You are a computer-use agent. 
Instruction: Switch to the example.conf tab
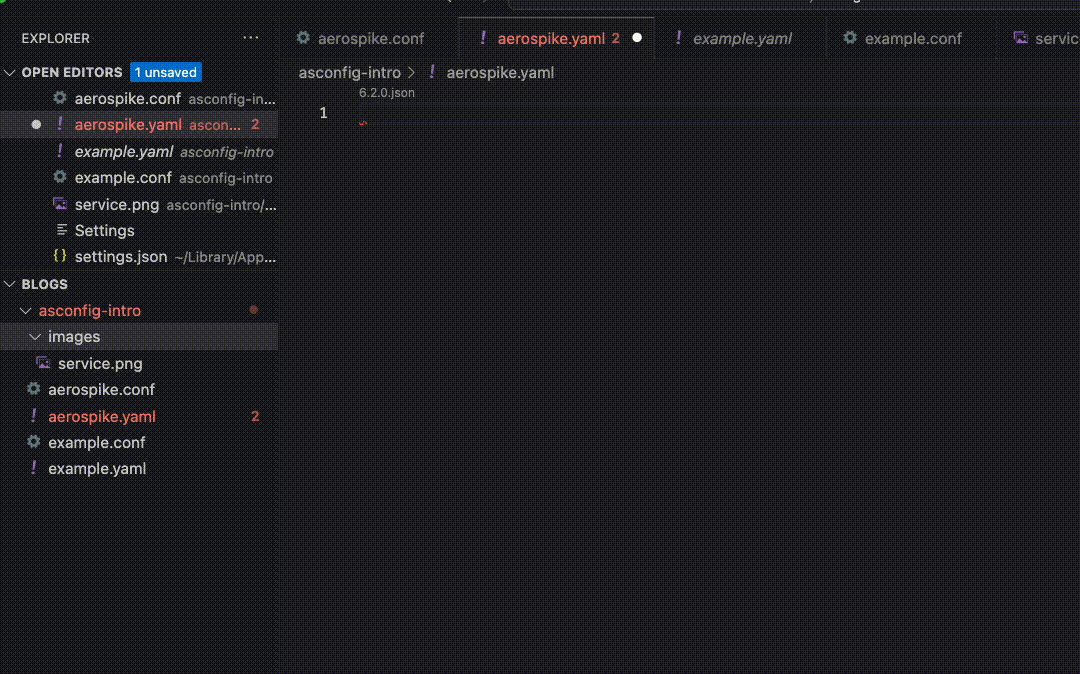point(912,38)
